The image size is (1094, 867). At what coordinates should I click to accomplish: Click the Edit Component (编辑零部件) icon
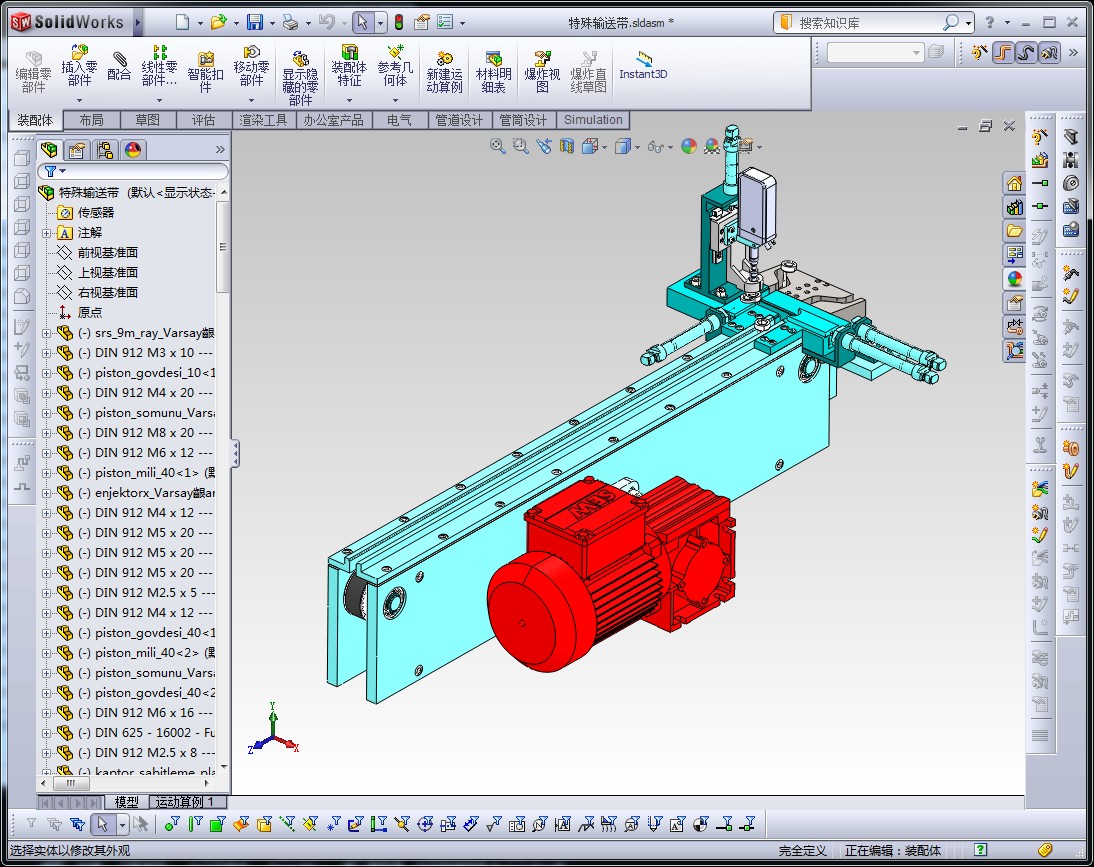tap(33, 71)
